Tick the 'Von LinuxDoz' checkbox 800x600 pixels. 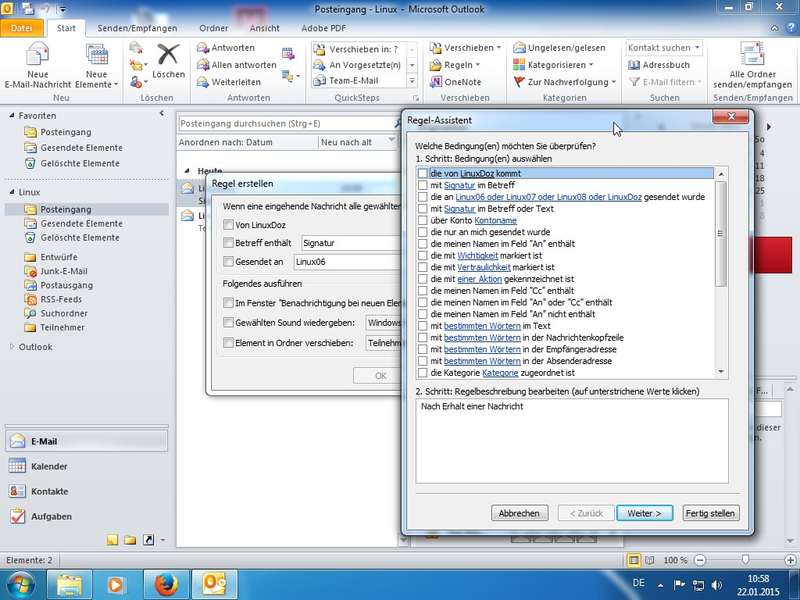229,225
